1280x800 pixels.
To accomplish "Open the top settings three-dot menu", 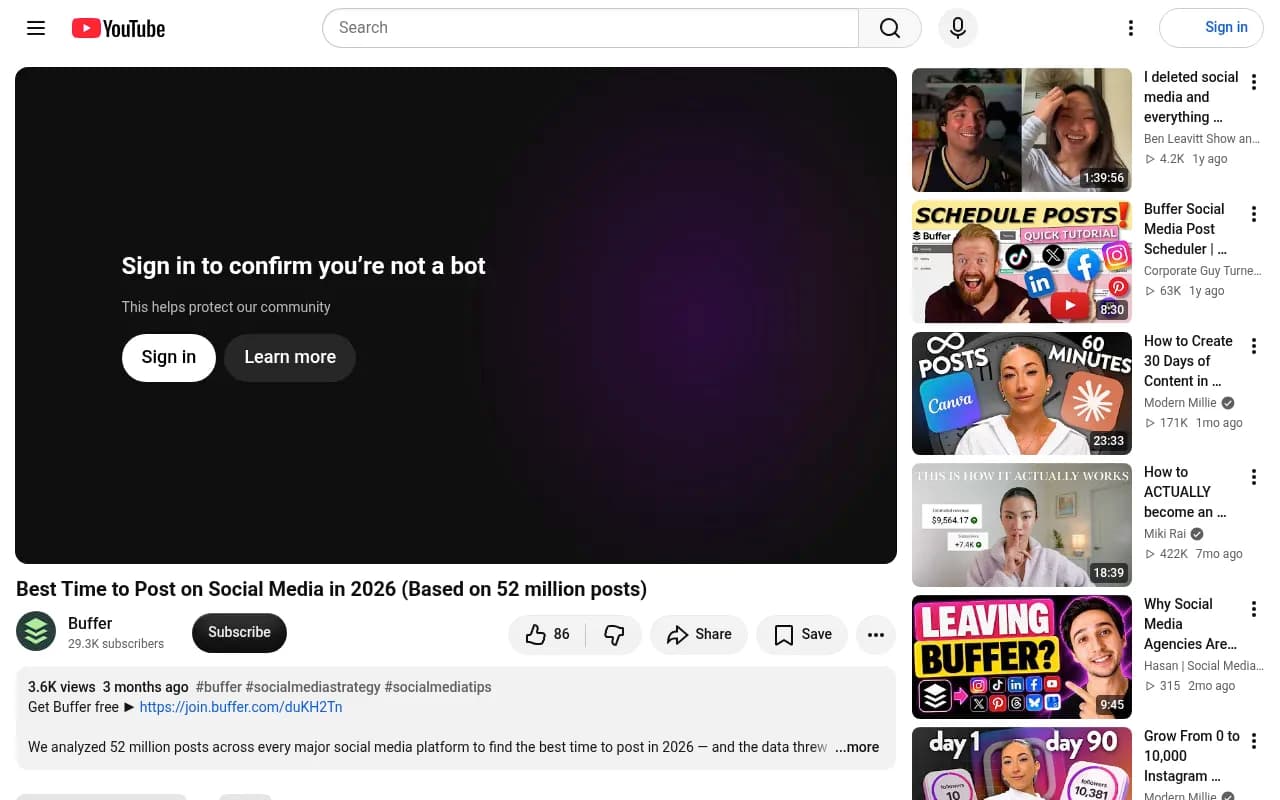I will coord(1131,28).
